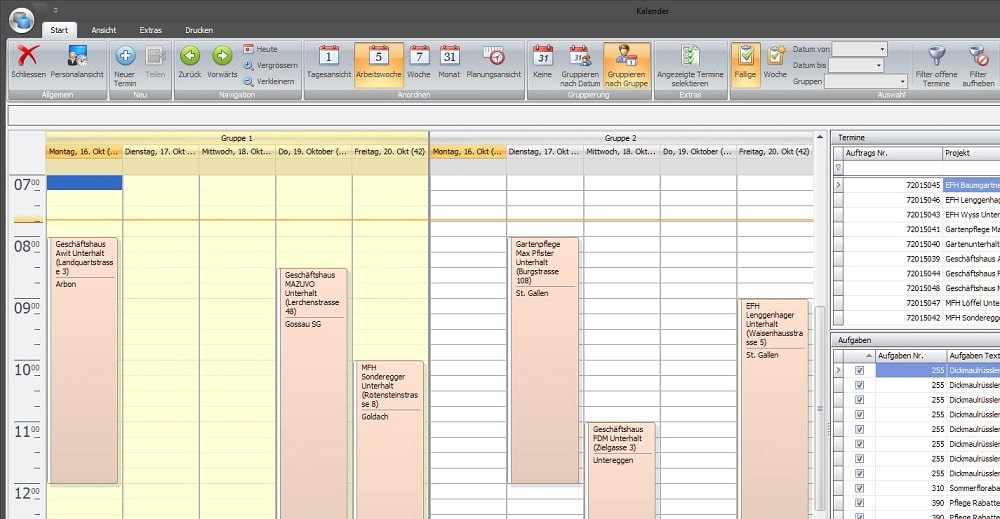Sort by Projekt column header
Image resolution: width=1000 pixels, height=519 pixels.
[971, 153]
